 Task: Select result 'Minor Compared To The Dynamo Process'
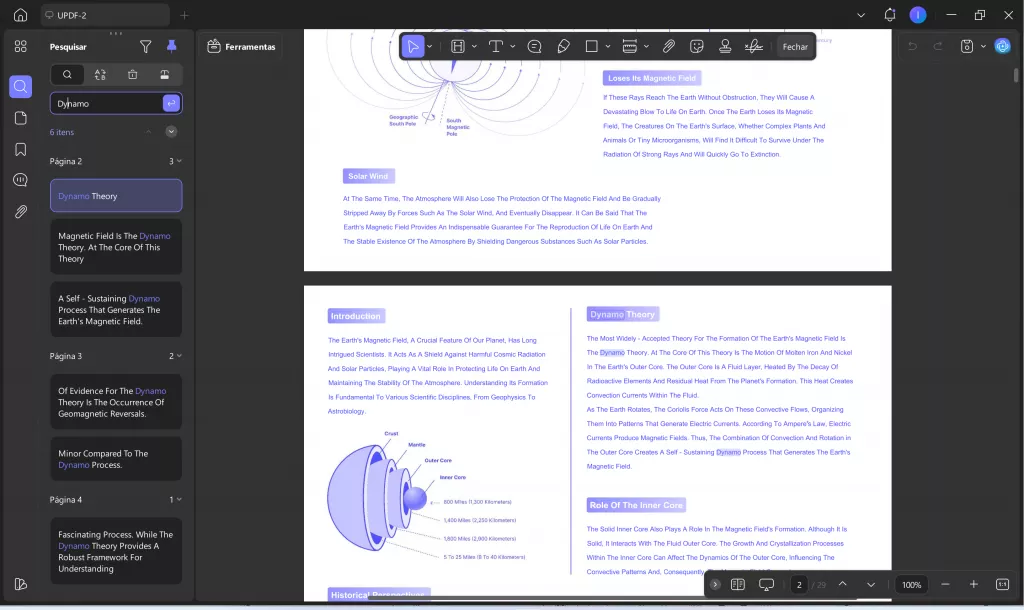coord(116,459)
